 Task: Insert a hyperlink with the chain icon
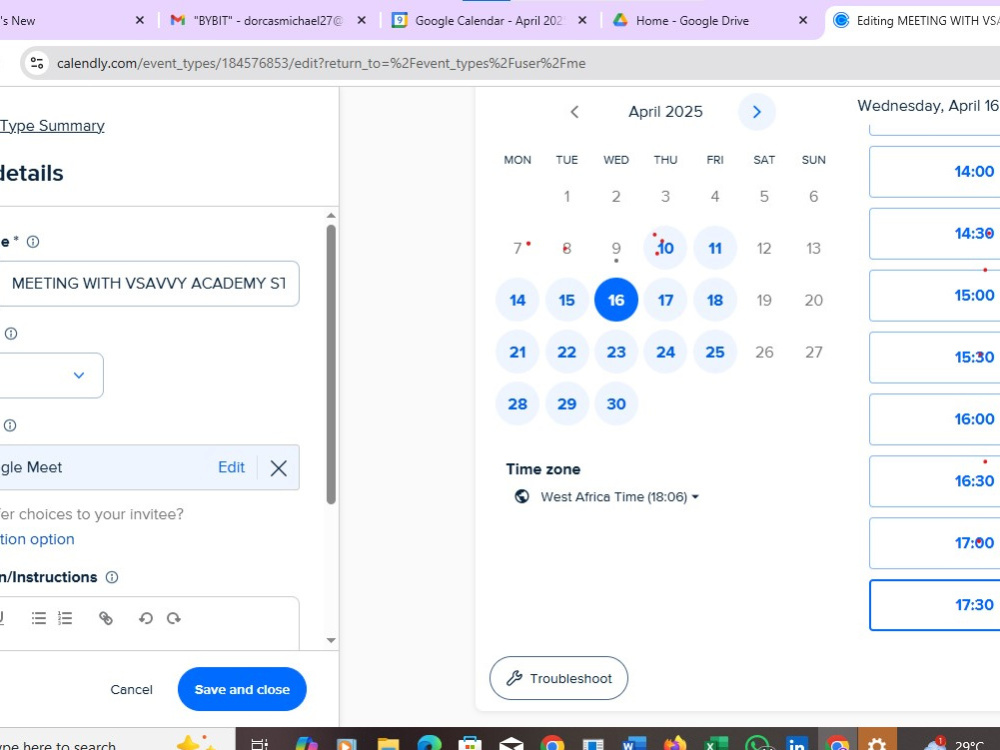pyautogui.click(x=106, y=618)
